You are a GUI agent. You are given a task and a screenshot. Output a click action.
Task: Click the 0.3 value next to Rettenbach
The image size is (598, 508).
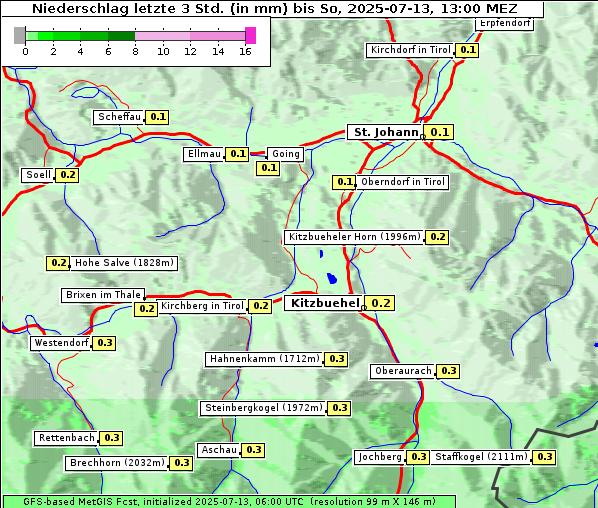(111, 438)
